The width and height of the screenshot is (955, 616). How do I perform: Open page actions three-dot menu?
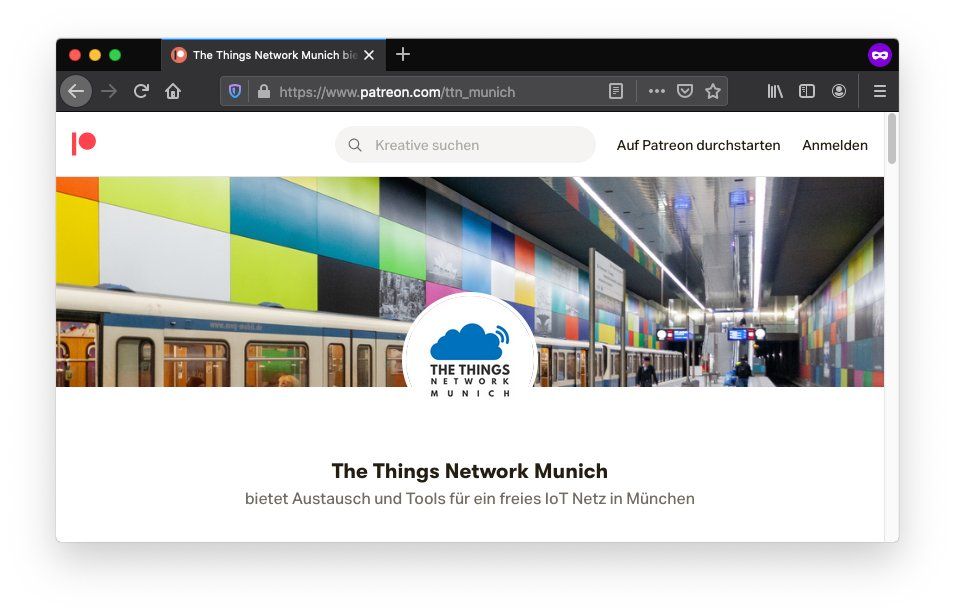point(657,91)
